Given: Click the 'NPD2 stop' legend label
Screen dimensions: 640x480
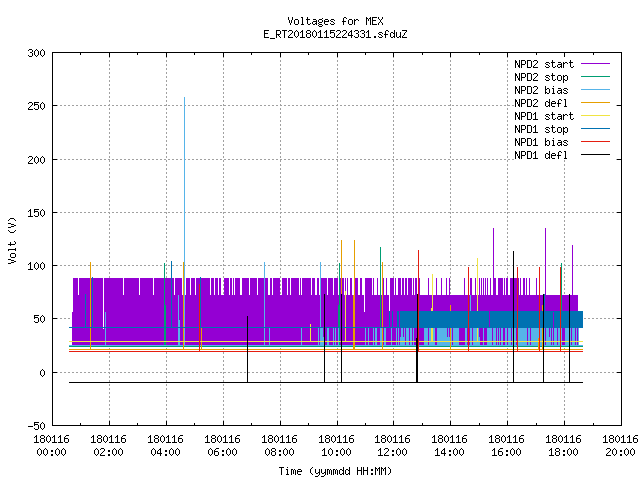Looking at the screenshot, I should click(541, 77).
